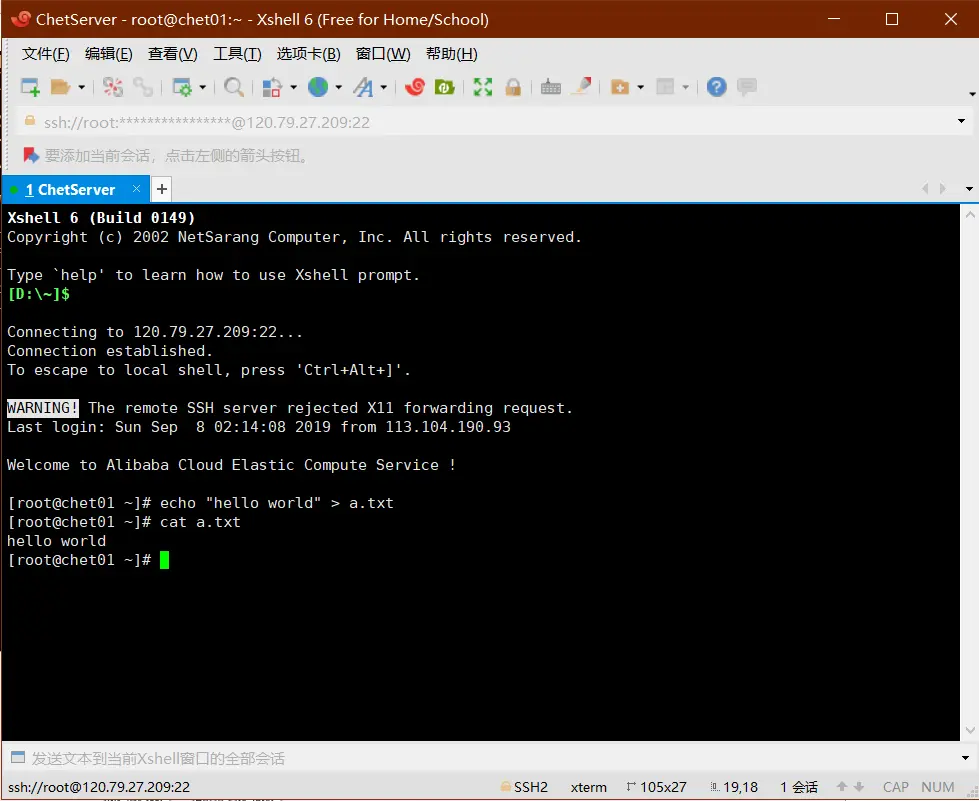Image resolution: width=979 pixels, height=801 pixels.
Task: Launch Xmanager red swirl icon
Action: [x=415, y=87]
